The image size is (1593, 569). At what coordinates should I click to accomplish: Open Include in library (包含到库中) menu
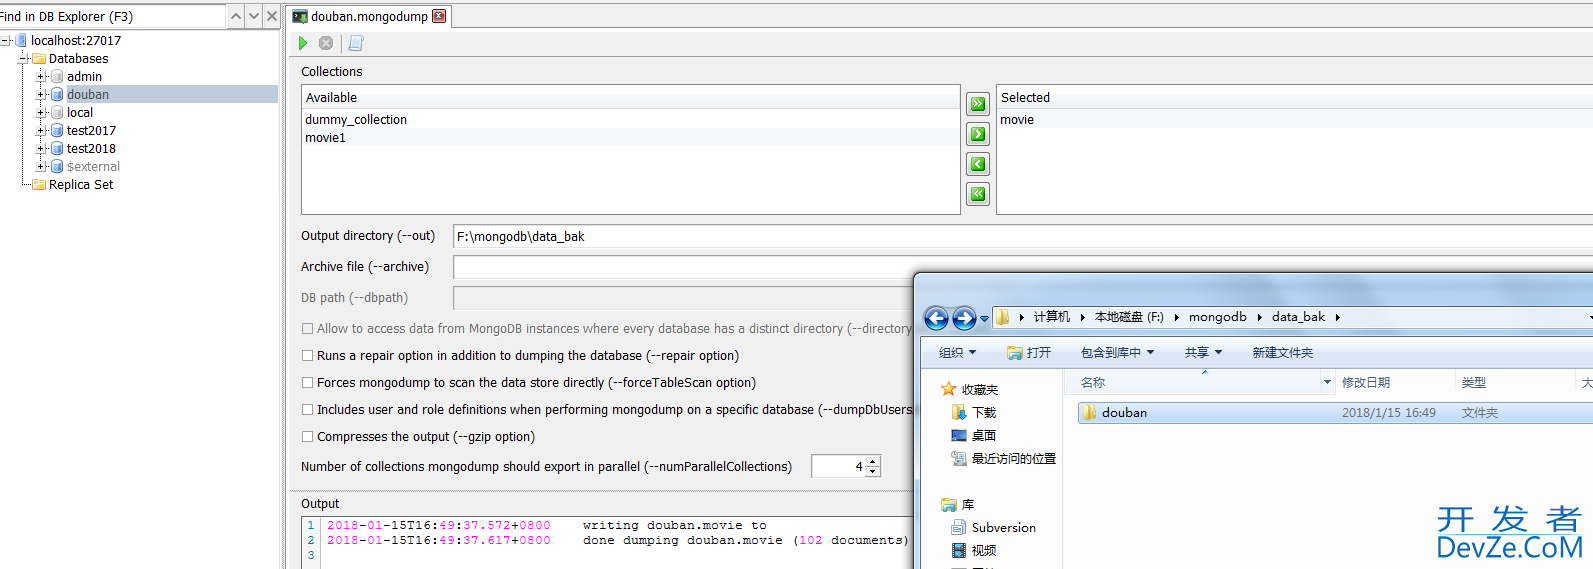click(x=1117, y=352)
